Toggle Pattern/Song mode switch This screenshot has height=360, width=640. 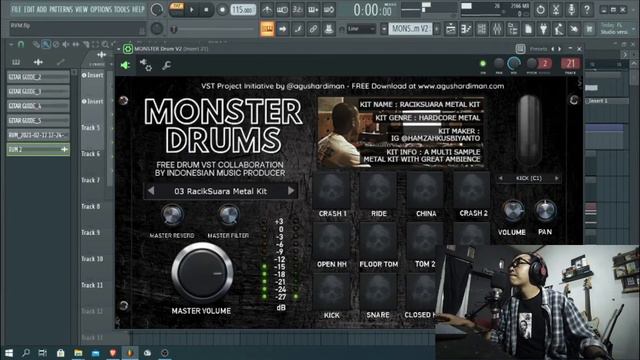(177, 9)
